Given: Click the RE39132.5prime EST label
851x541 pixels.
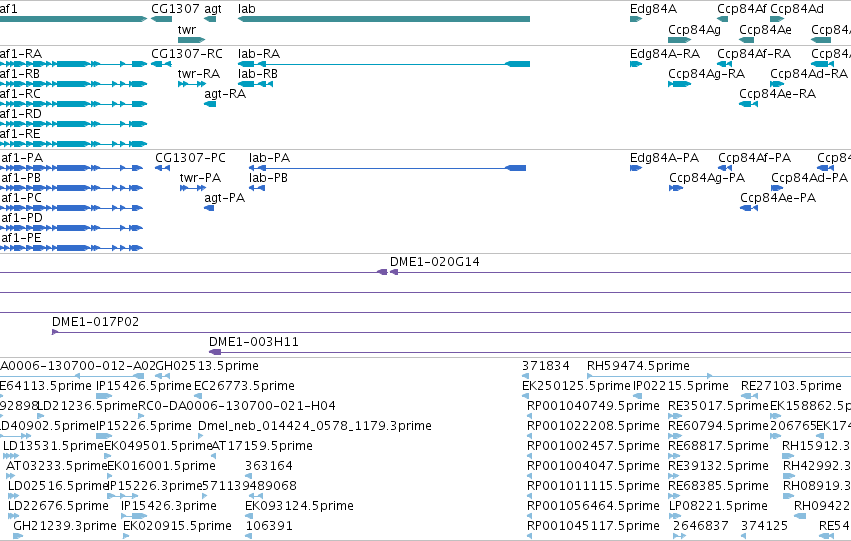Looking at the screenshot, I should (x=719, y=466).
